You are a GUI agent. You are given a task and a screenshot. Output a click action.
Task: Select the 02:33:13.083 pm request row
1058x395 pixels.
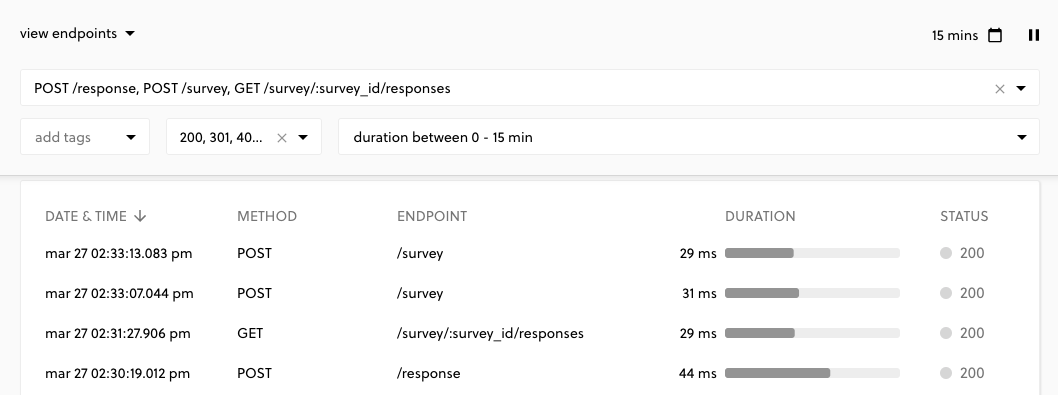click(530, 253)
